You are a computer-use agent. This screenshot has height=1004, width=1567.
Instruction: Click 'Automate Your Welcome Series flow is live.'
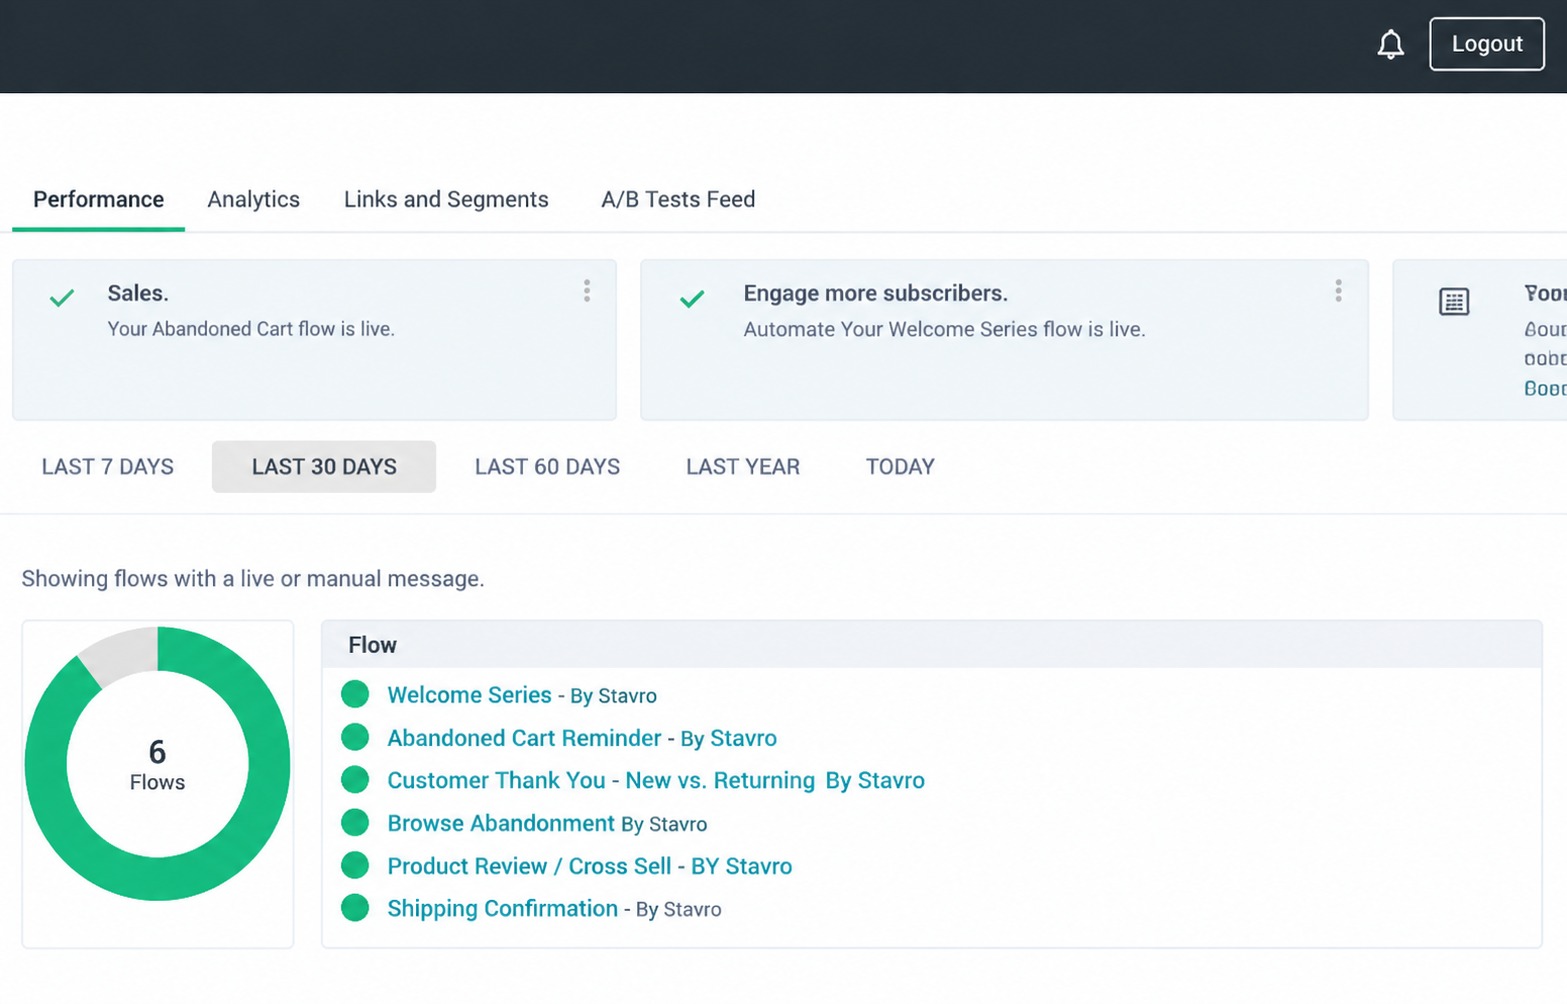pos(944,329)
